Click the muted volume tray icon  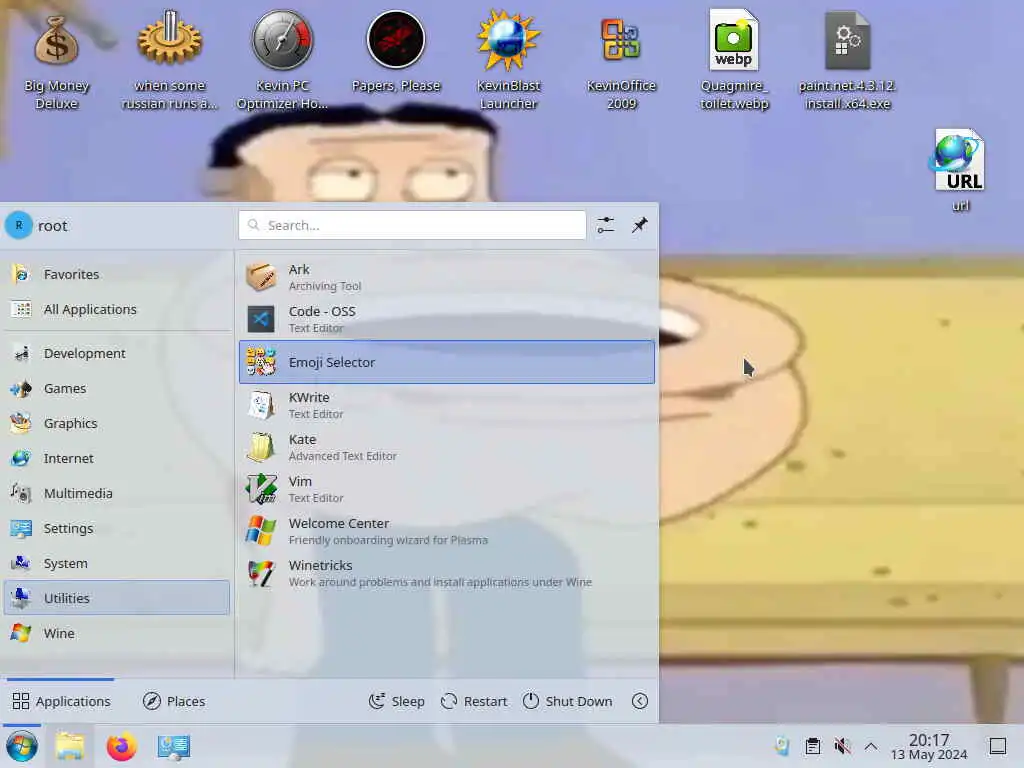coord(842,746)
